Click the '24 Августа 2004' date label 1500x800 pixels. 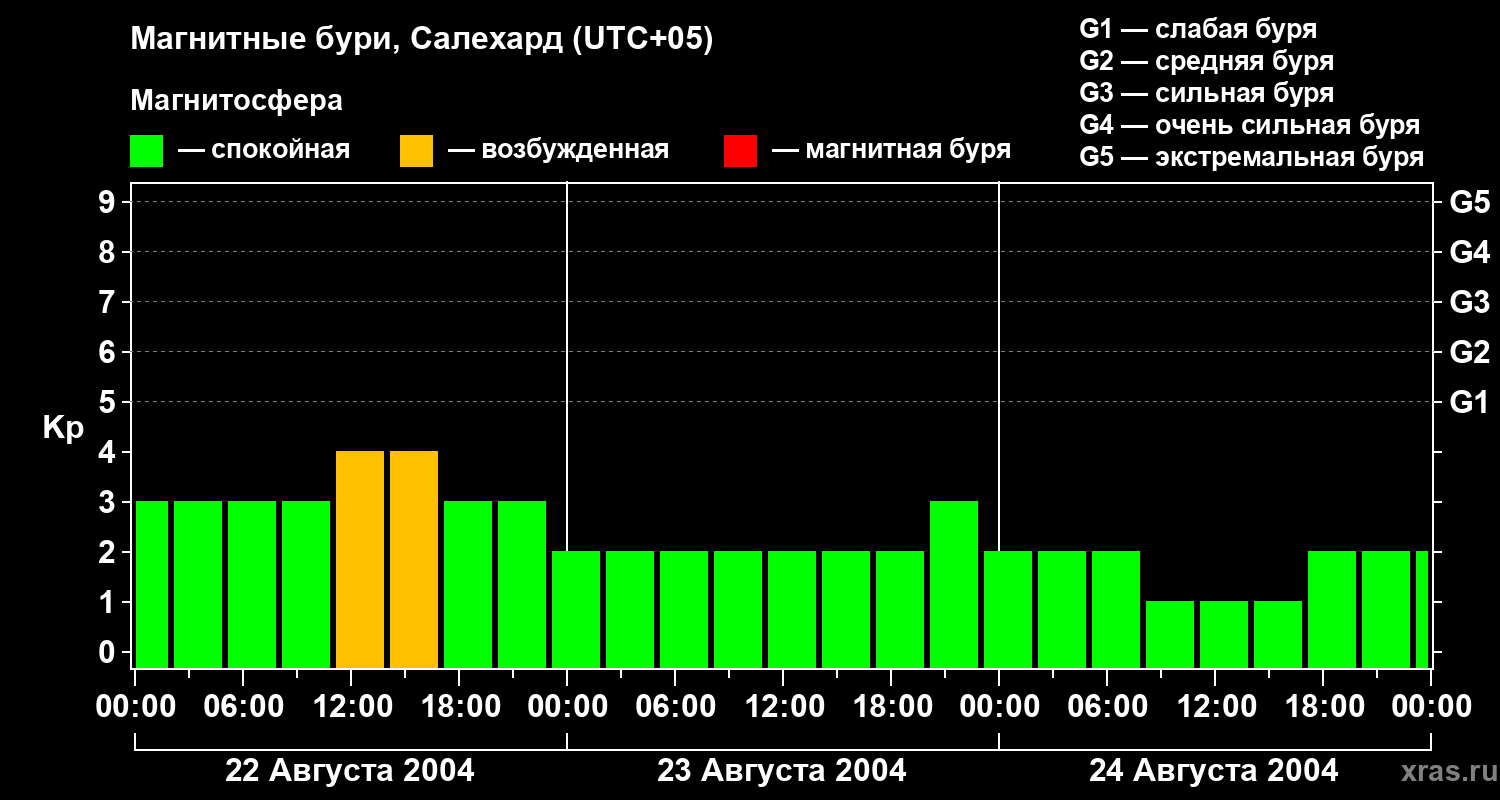[x=1213, y=771]
